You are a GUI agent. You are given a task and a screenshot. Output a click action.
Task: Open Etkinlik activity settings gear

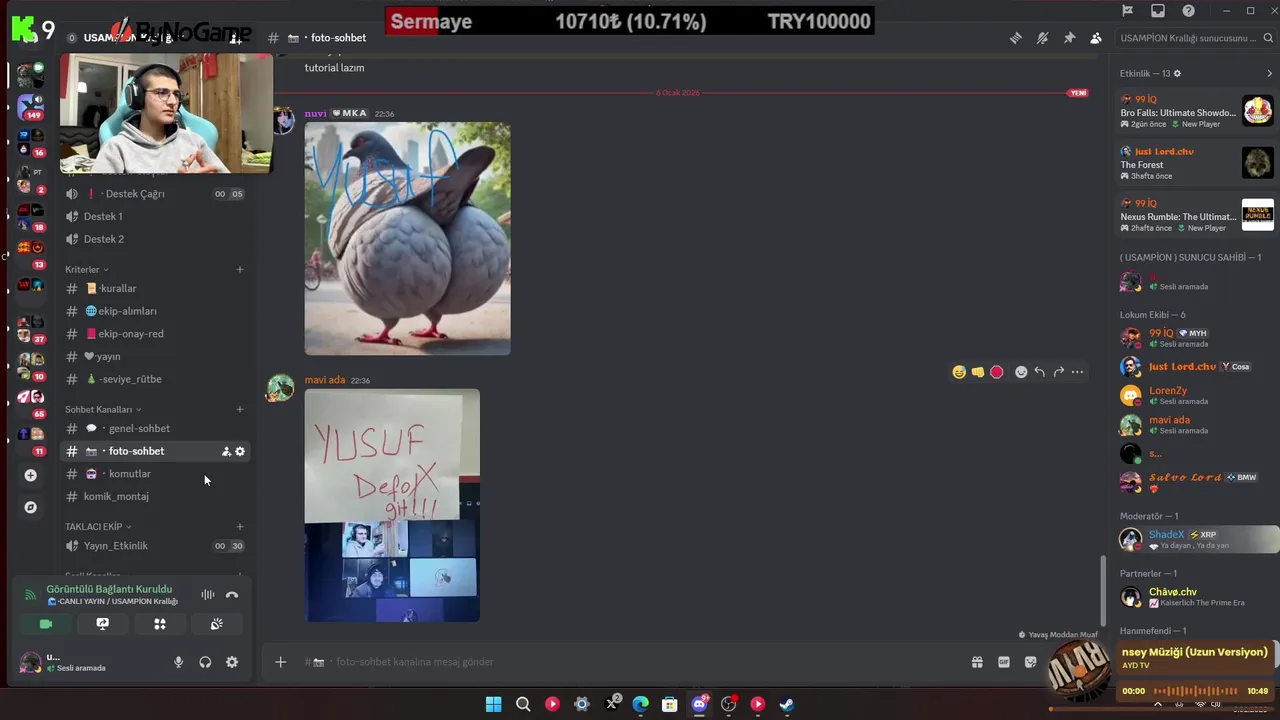[x=1177, y=73]
